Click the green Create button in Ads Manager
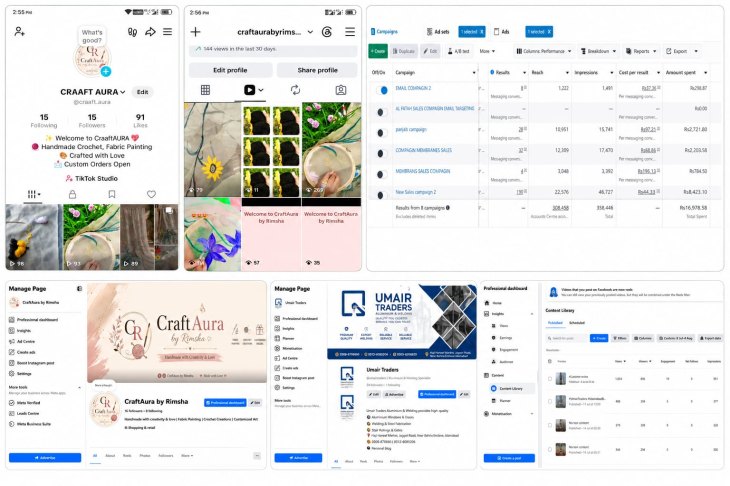730x486 pixels. pos(378,51)
